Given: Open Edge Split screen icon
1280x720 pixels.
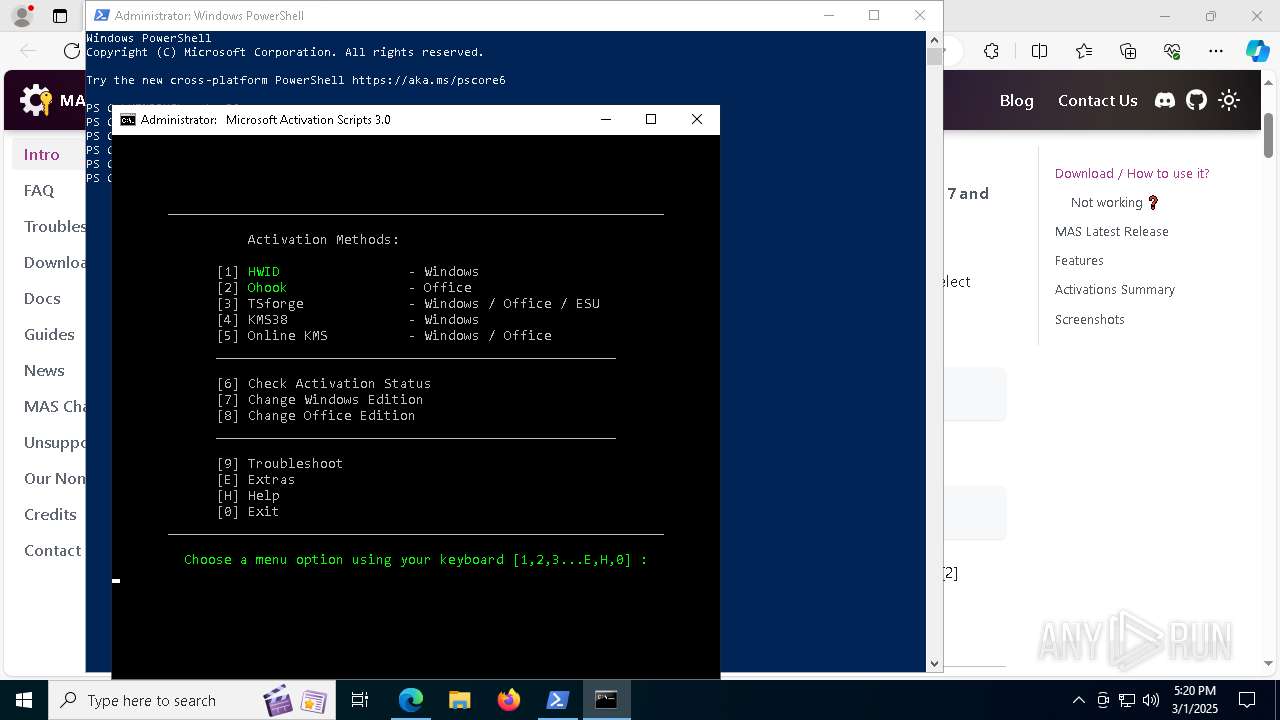Looking at the screenshot, I should click(x=1039, y=51).
